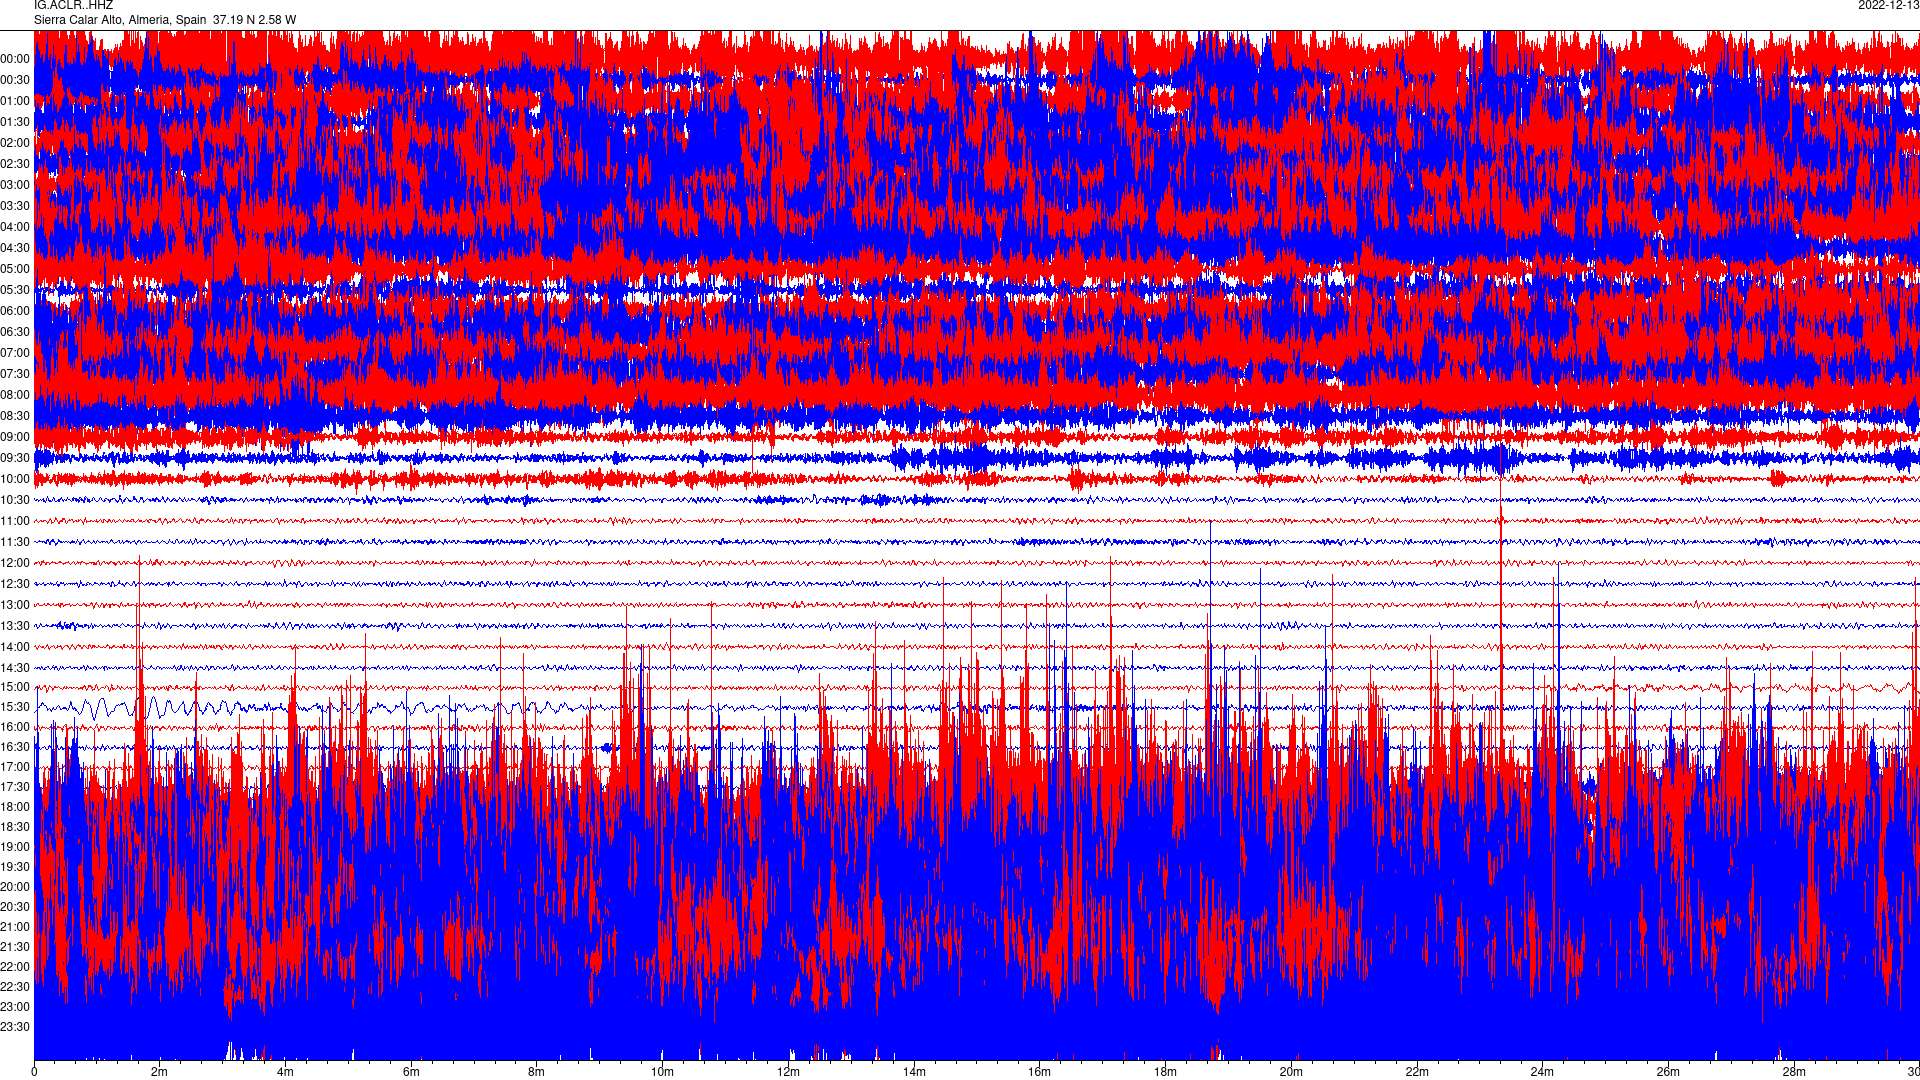Select the 07:00 time row label

pyautogui.click(x=15, y=353)
